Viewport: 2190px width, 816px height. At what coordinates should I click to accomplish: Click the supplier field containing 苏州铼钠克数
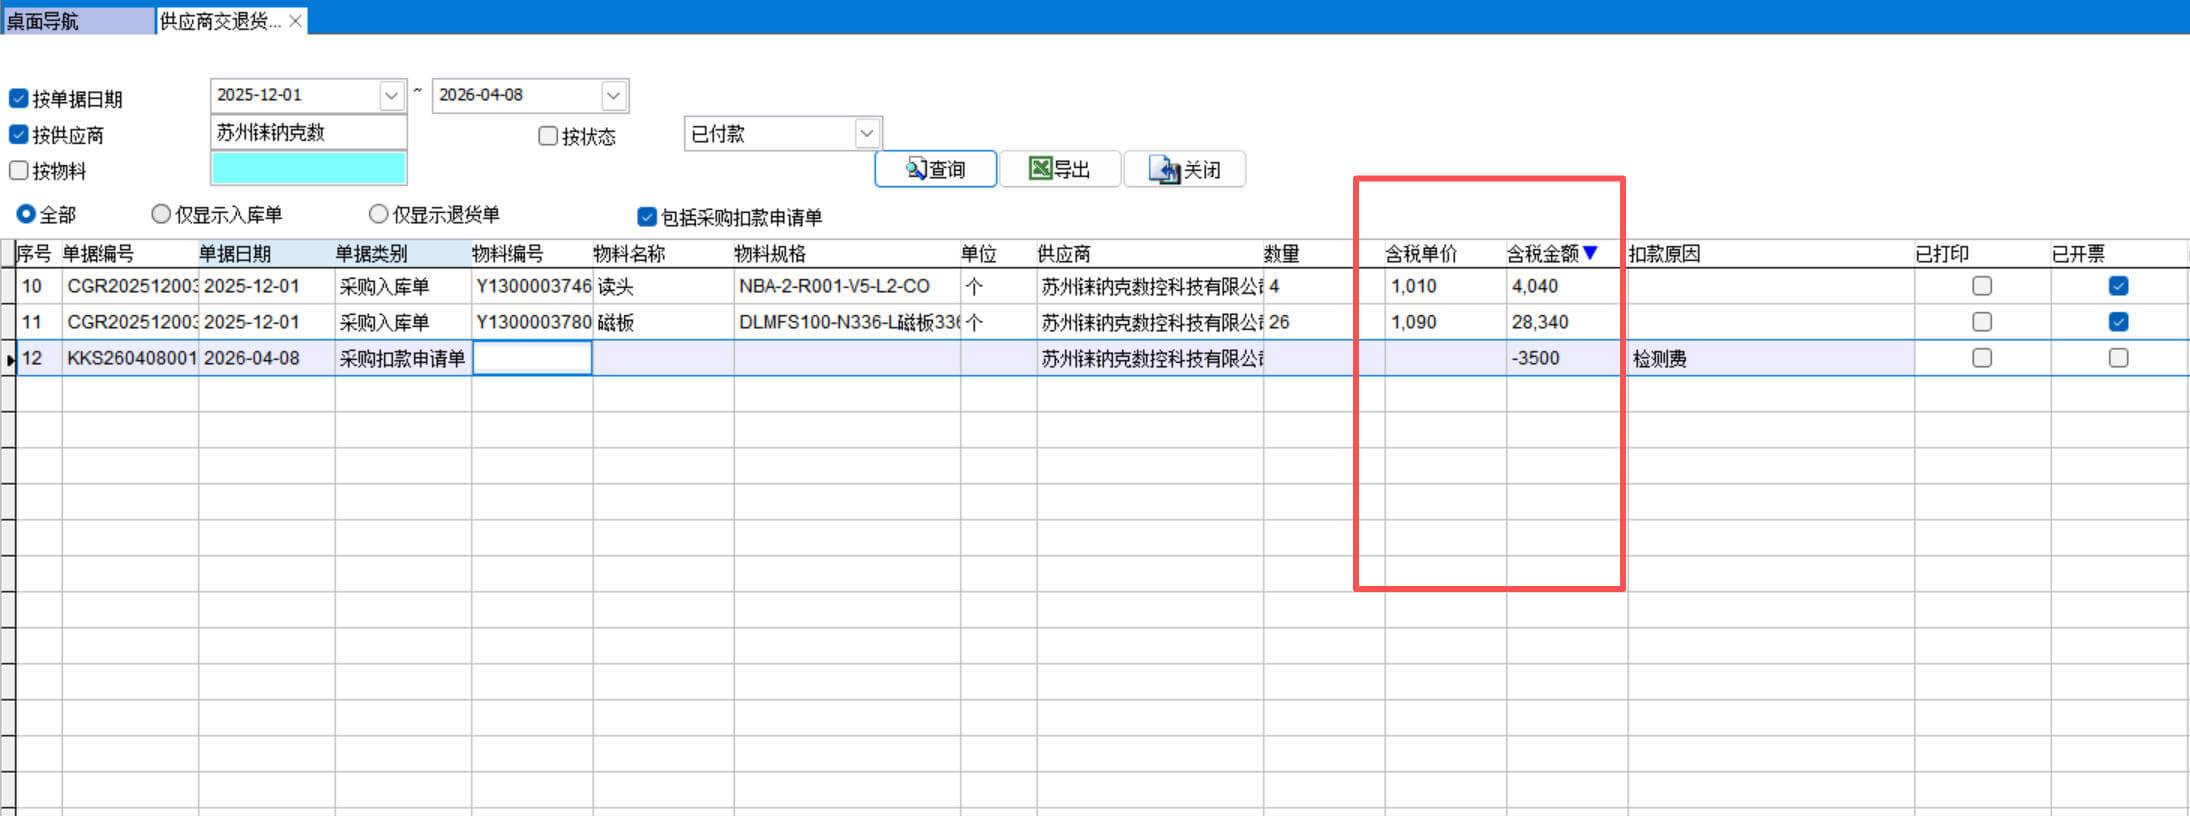(x=308, y=132)
